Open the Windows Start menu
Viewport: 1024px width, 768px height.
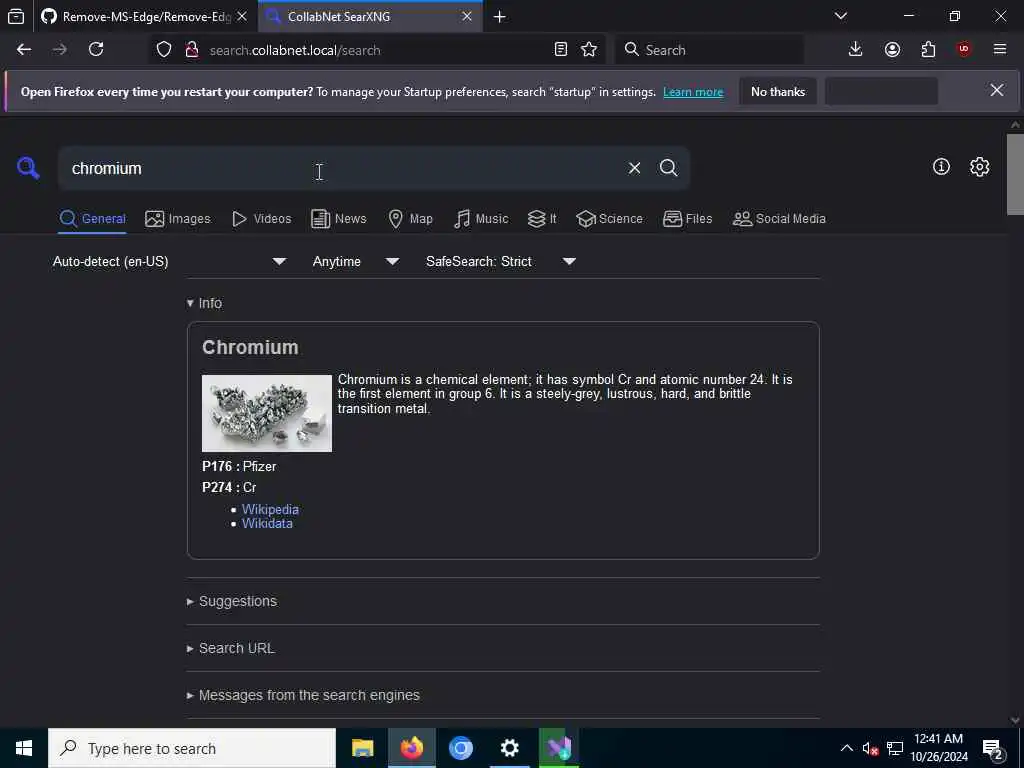click(24, 748)
